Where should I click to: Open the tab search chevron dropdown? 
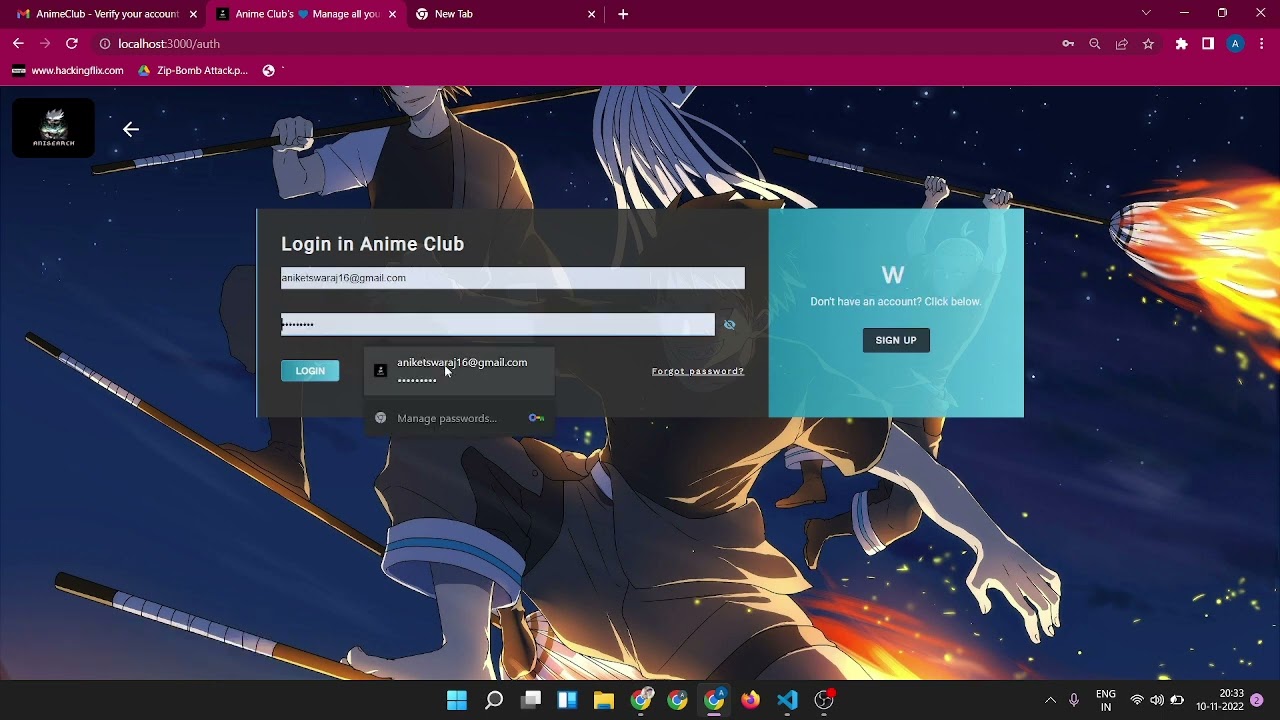coord(1146,13)
